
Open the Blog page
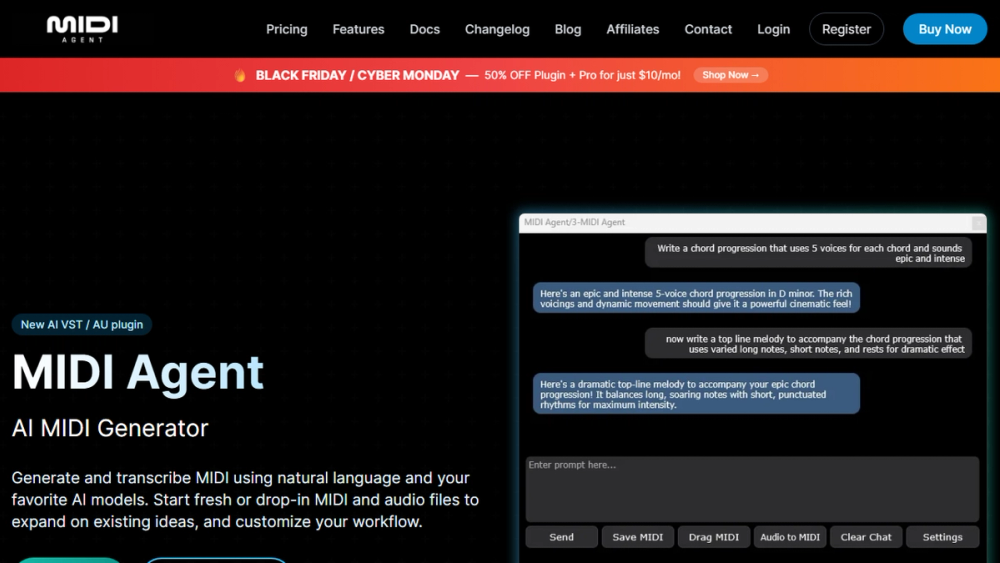[x=568, y=29]
